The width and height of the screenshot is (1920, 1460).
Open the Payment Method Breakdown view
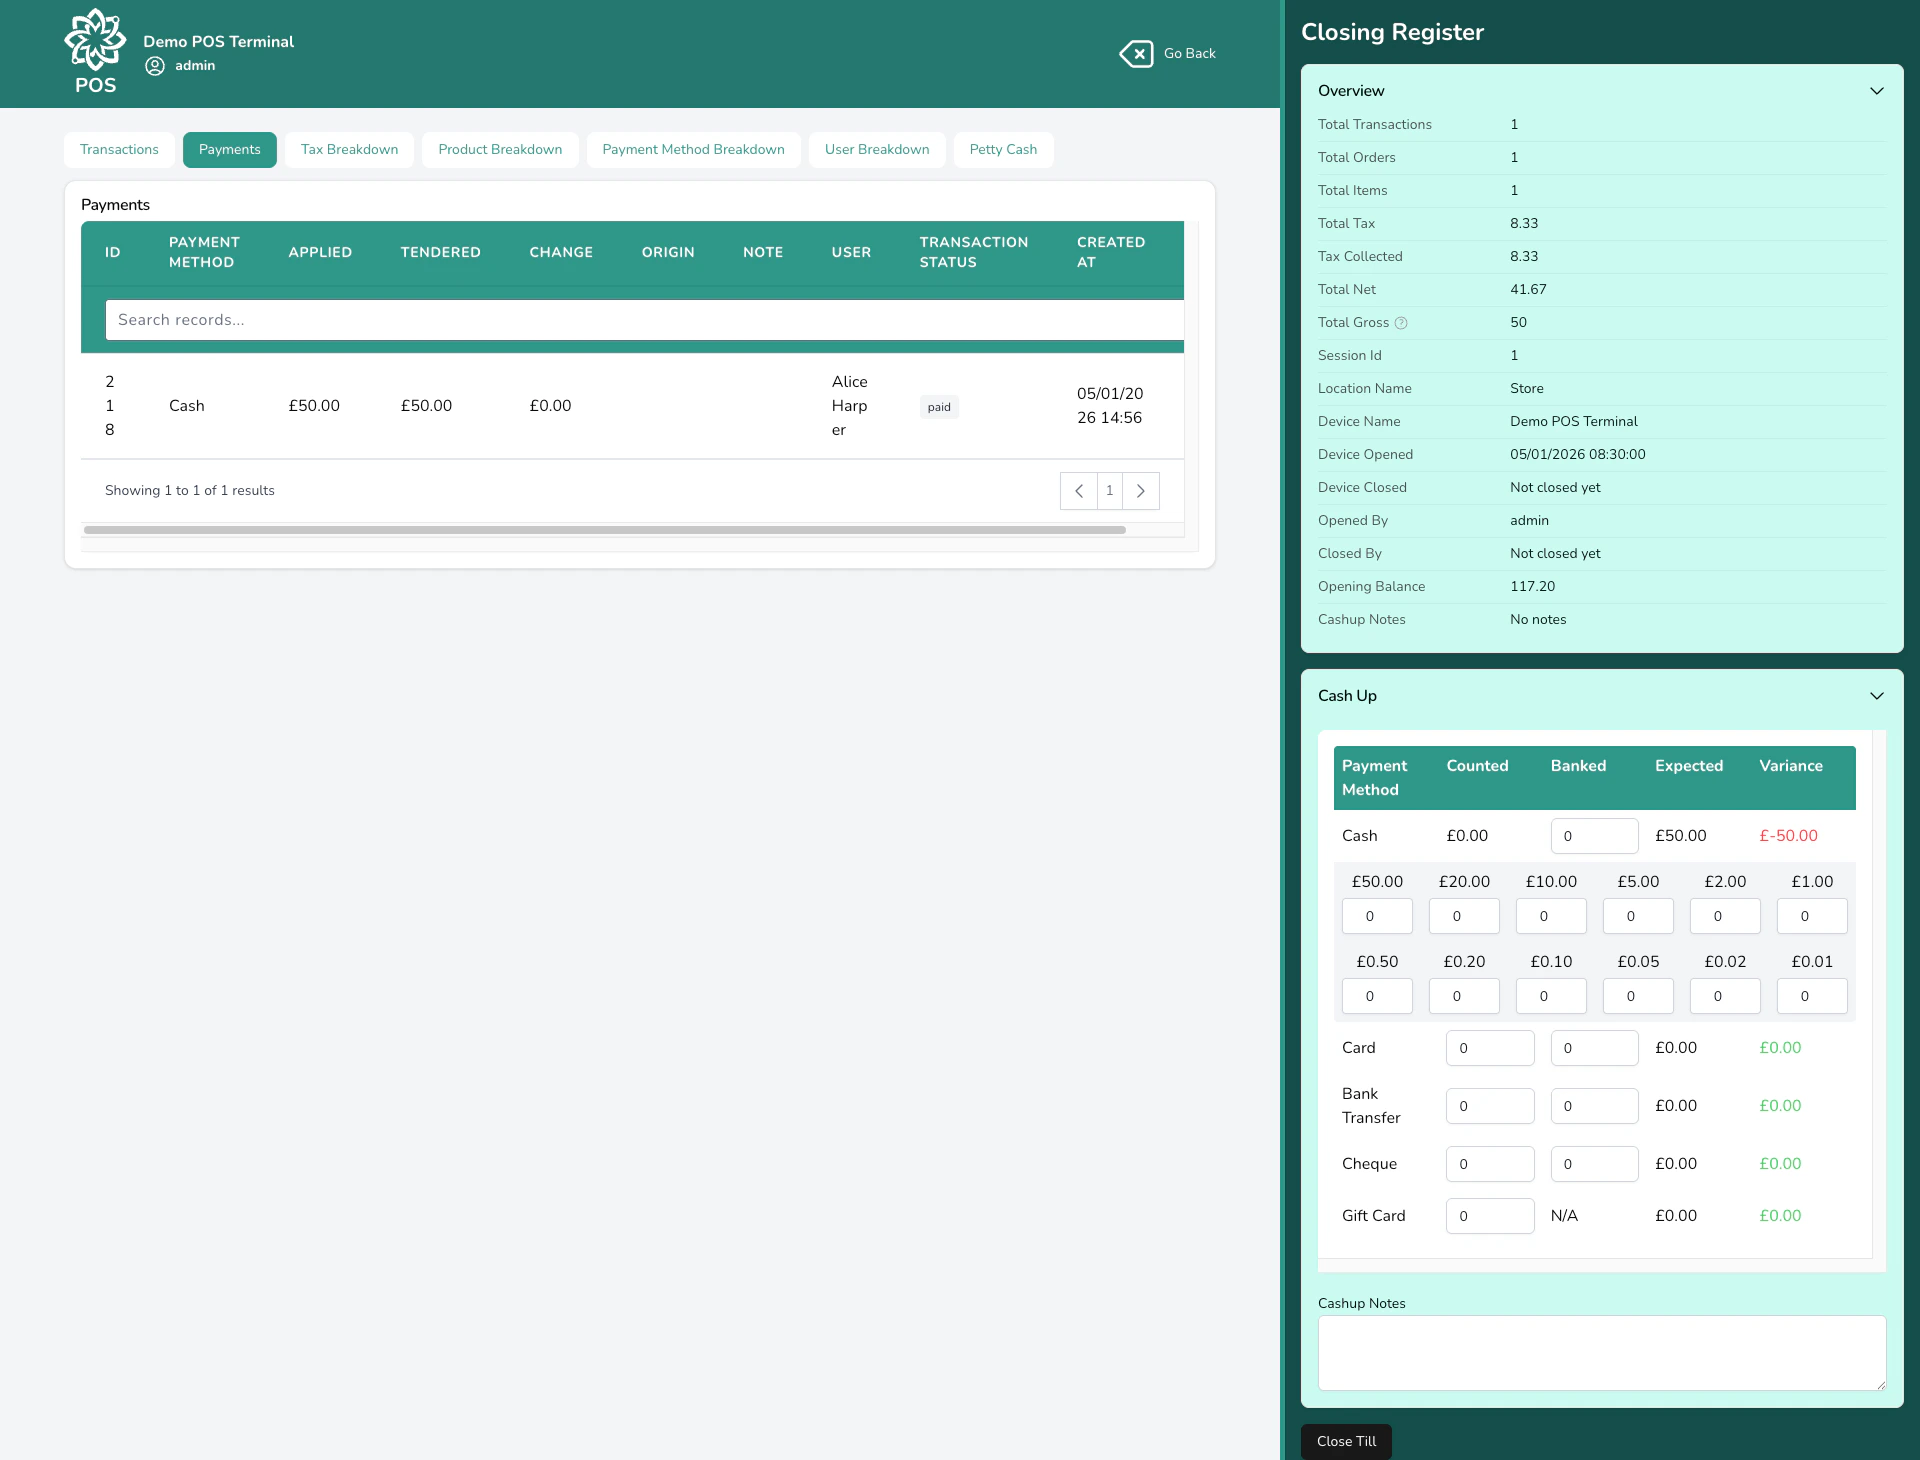point(693,149)
